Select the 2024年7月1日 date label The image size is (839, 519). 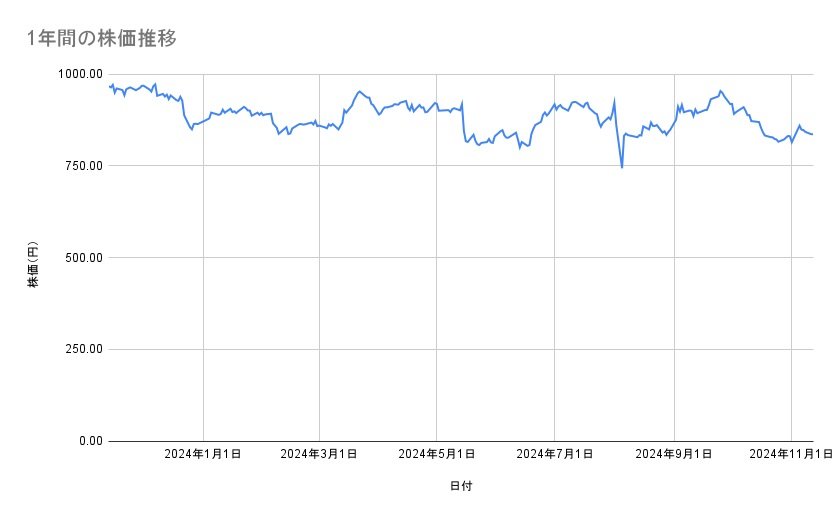(x=554, y=455)
